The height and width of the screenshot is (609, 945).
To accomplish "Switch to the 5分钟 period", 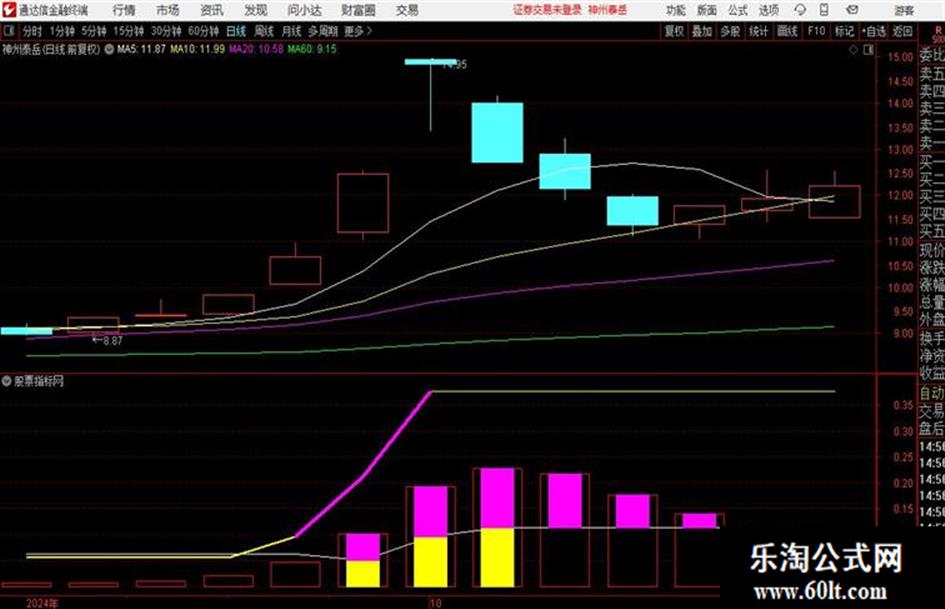I will point(94,31).
